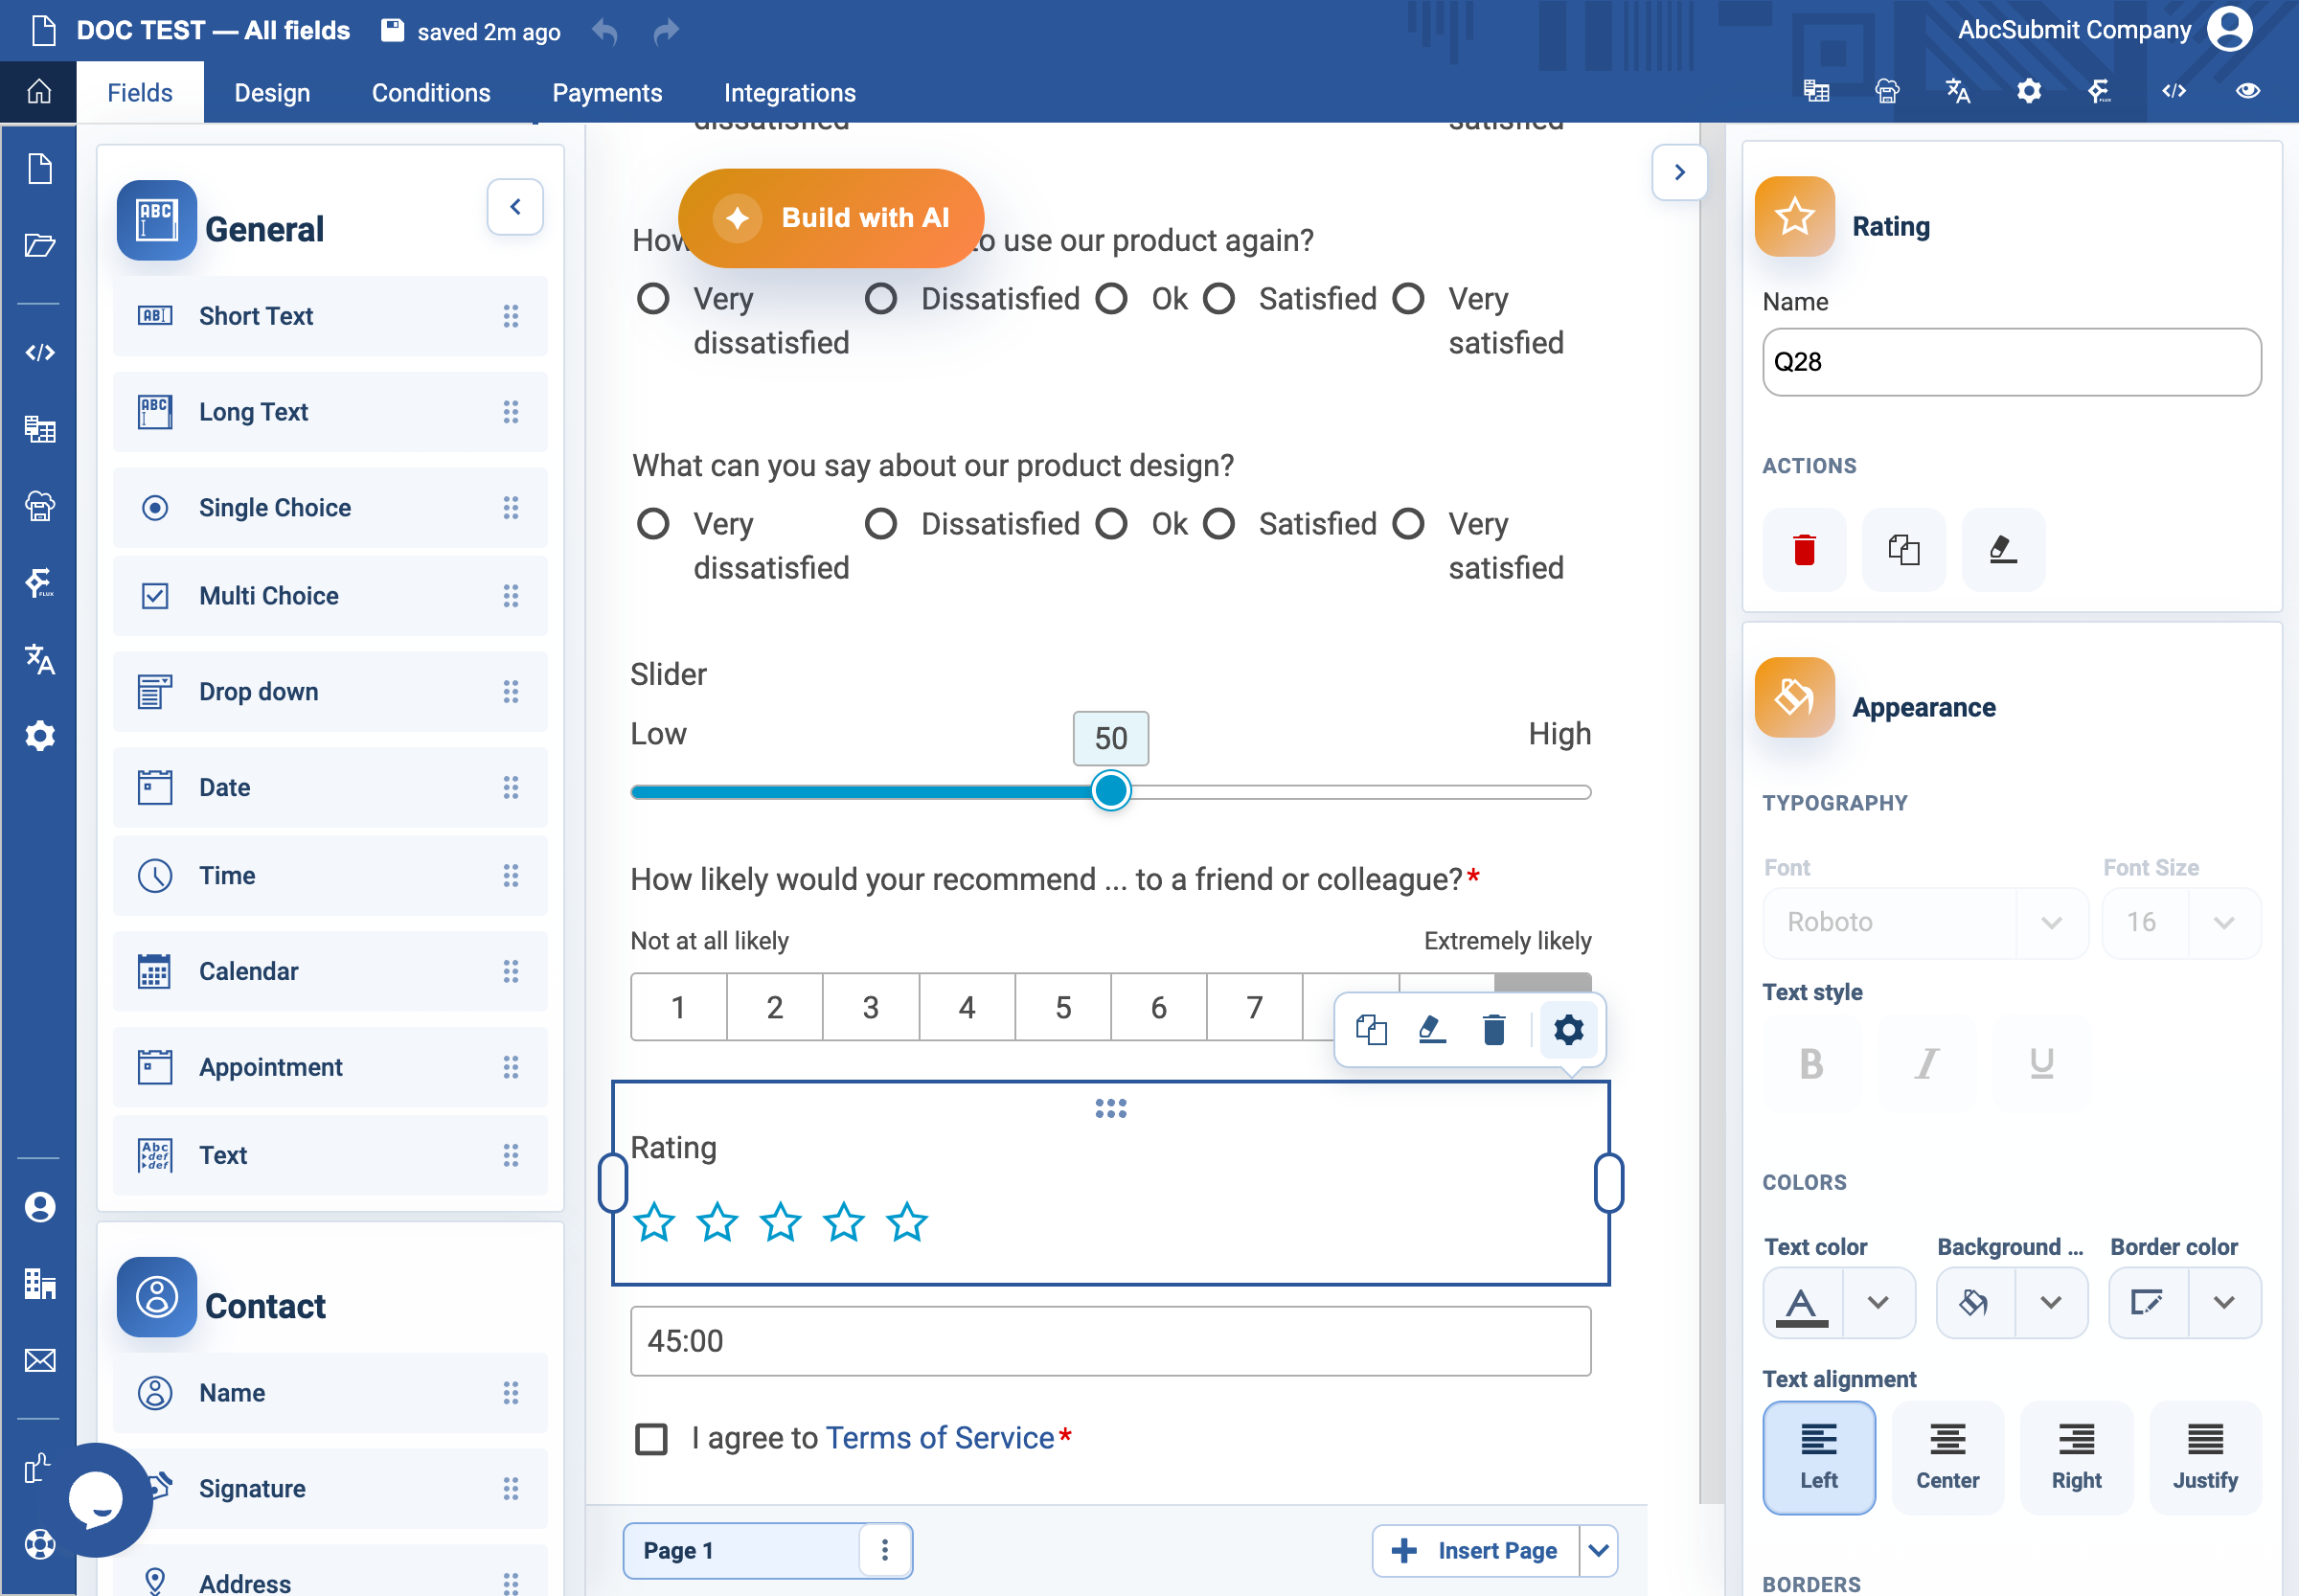Viewport: 2299px width, 1596px height.
Task: Open the embed code icon in top toolbar
Action: [2174, 91]
